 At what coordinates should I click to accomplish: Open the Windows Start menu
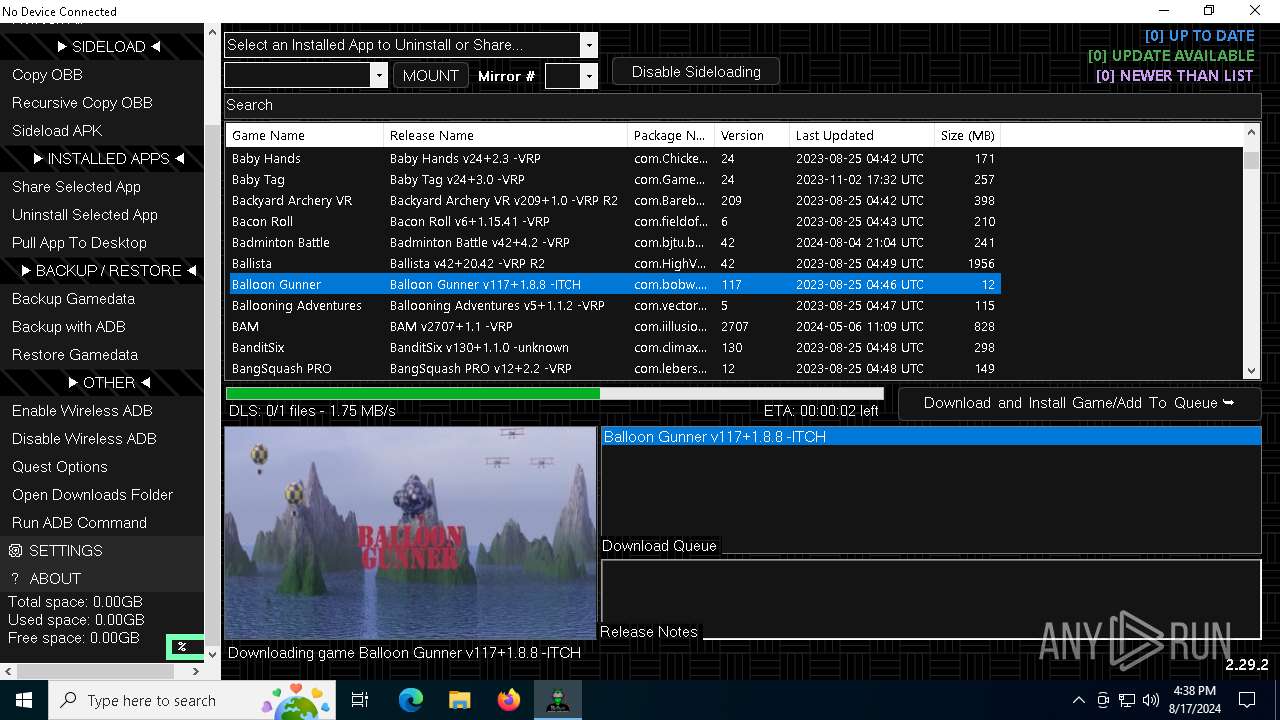[24, 700]
